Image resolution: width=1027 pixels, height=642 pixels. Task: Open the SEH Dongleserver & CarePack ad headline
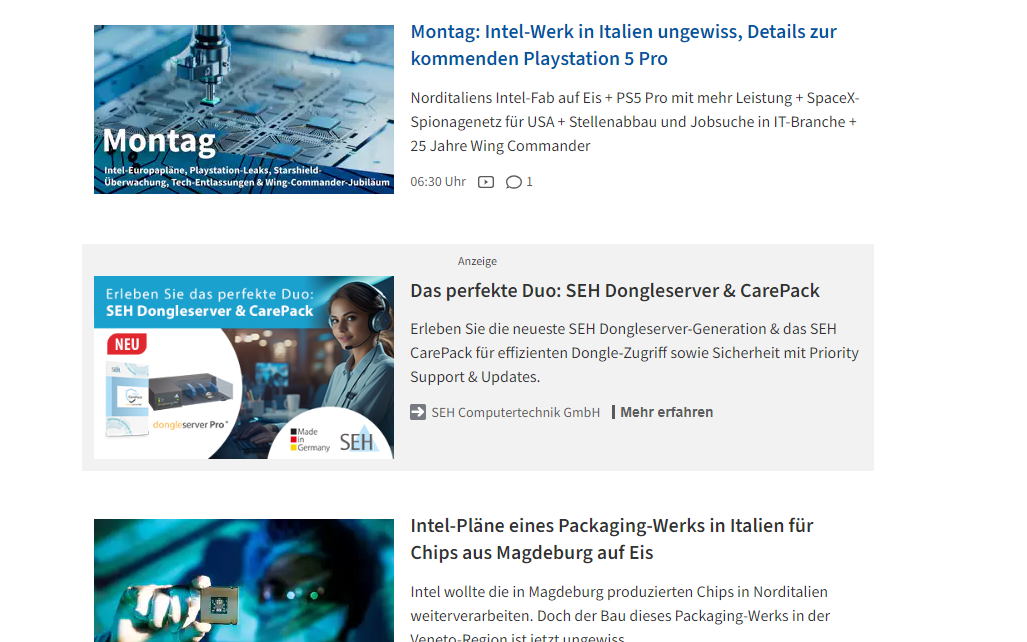tap(614, 291)
